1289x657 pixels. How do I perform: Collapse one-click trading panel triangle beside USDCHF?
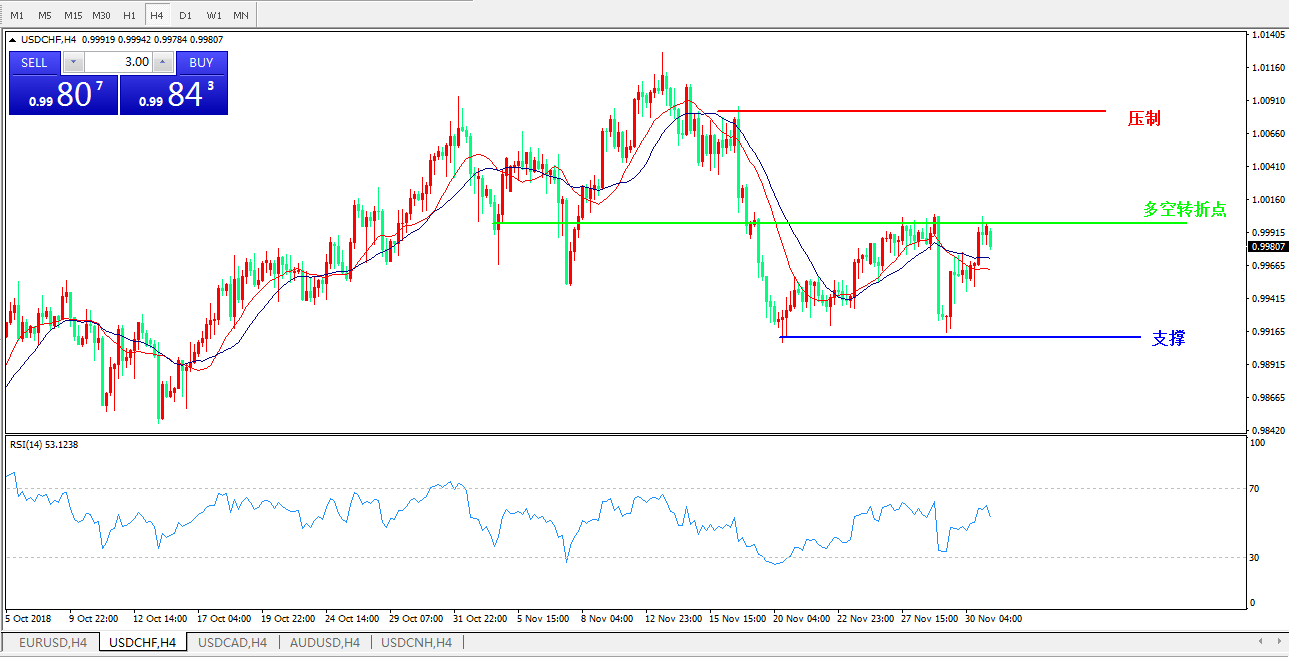(x=13, y=40)
